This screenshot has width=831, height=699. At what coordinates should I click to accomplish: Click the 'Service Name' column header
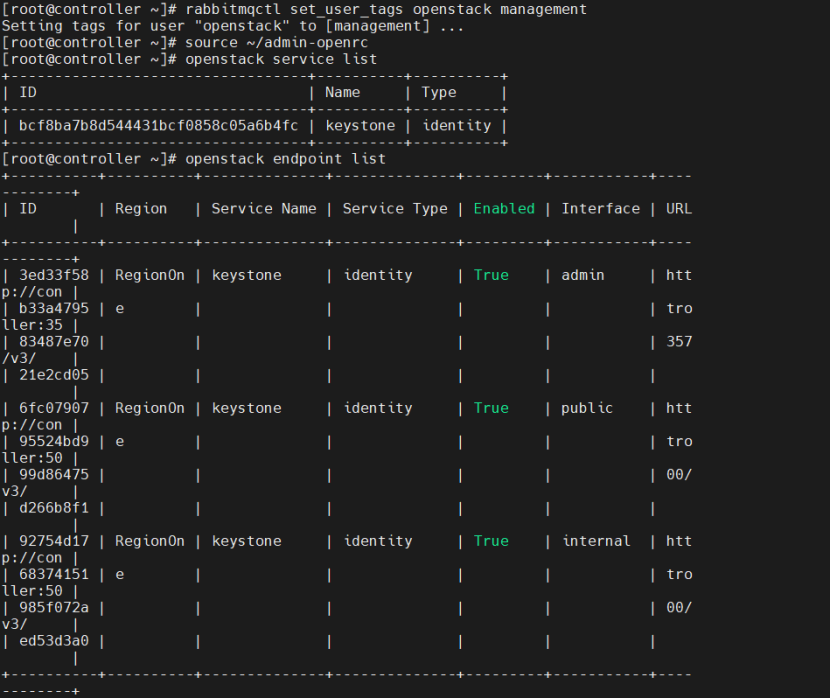point(264,209)
